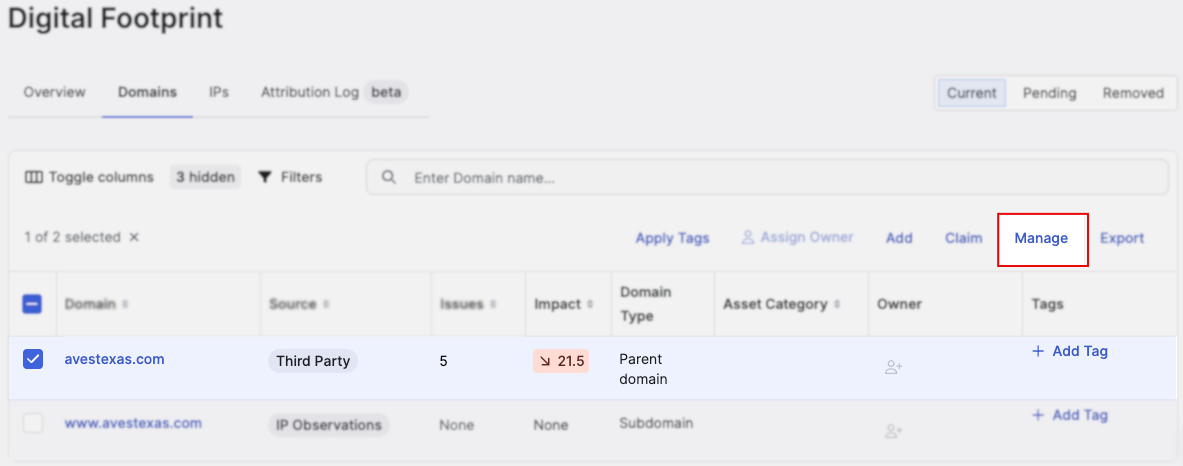Open the avestexas.com domain link
This screenshot has width=1183, height=466.
pyautogui.click(x=115, y=359)
